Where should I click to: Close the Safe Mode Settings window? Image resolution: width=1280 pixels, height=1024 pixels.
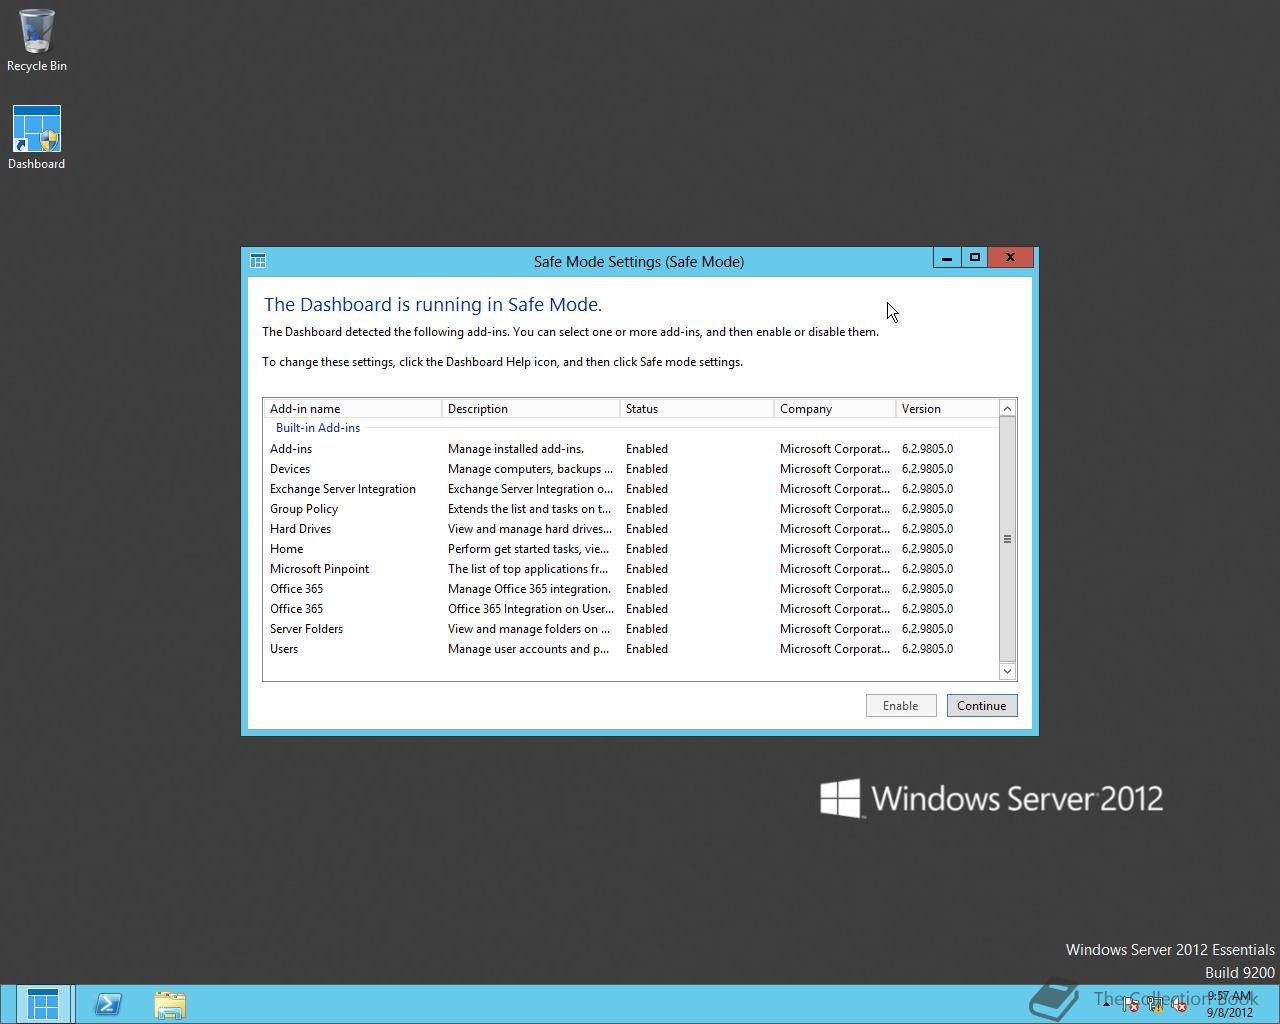point(1010,257)
